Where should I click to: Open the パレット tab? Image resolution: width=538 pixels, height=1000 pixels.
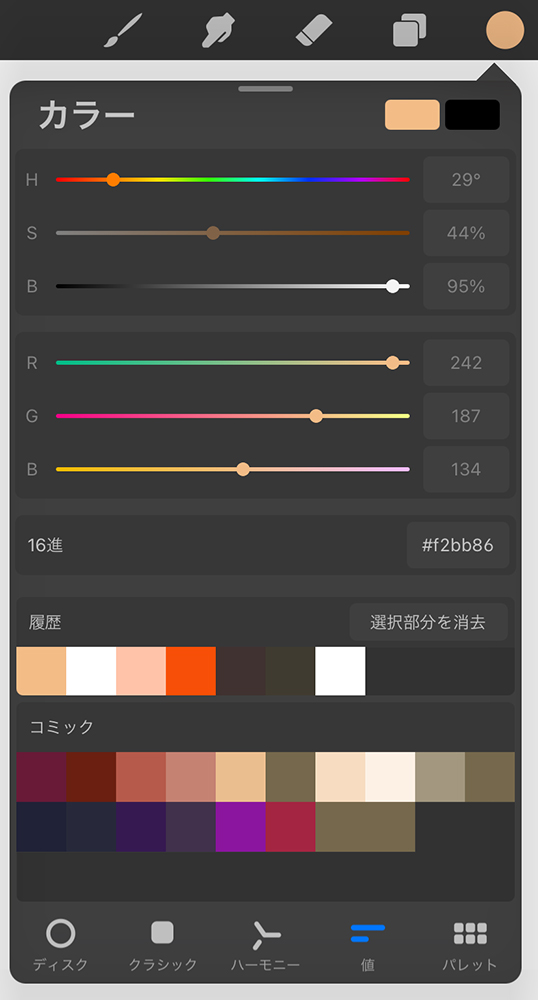[x=470, y=946]
